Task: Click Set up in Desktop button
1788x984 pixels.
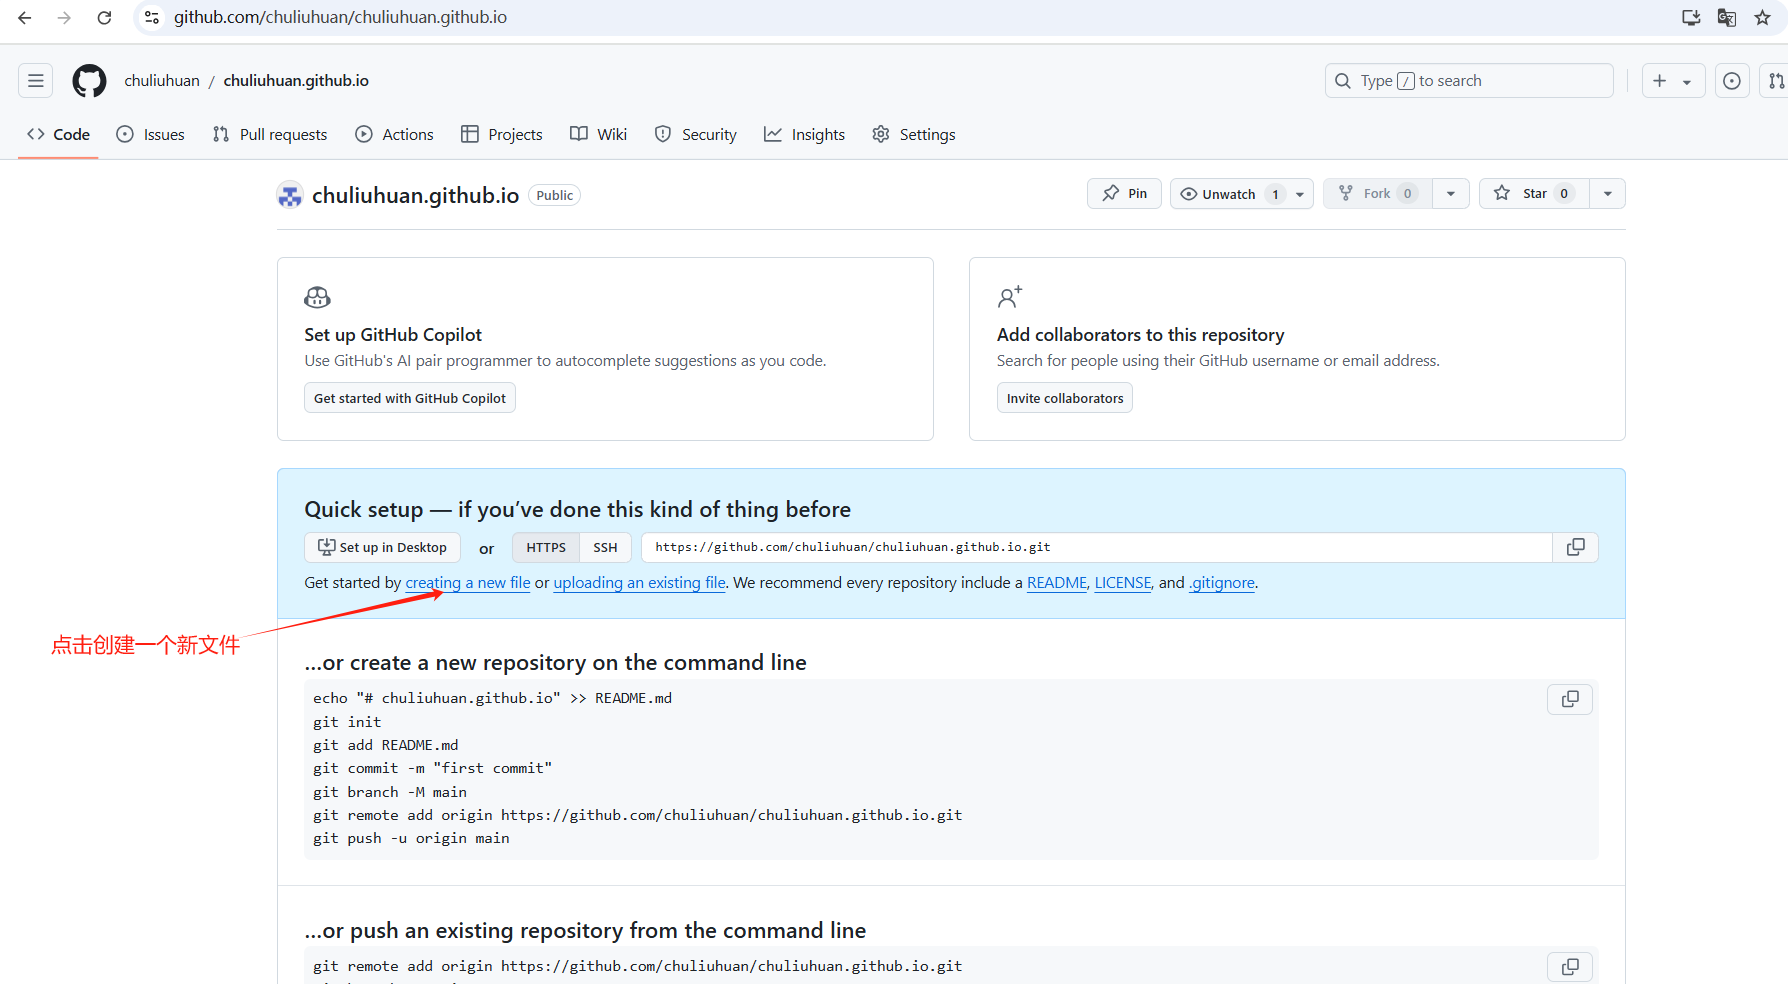Action: coord(383,547)
